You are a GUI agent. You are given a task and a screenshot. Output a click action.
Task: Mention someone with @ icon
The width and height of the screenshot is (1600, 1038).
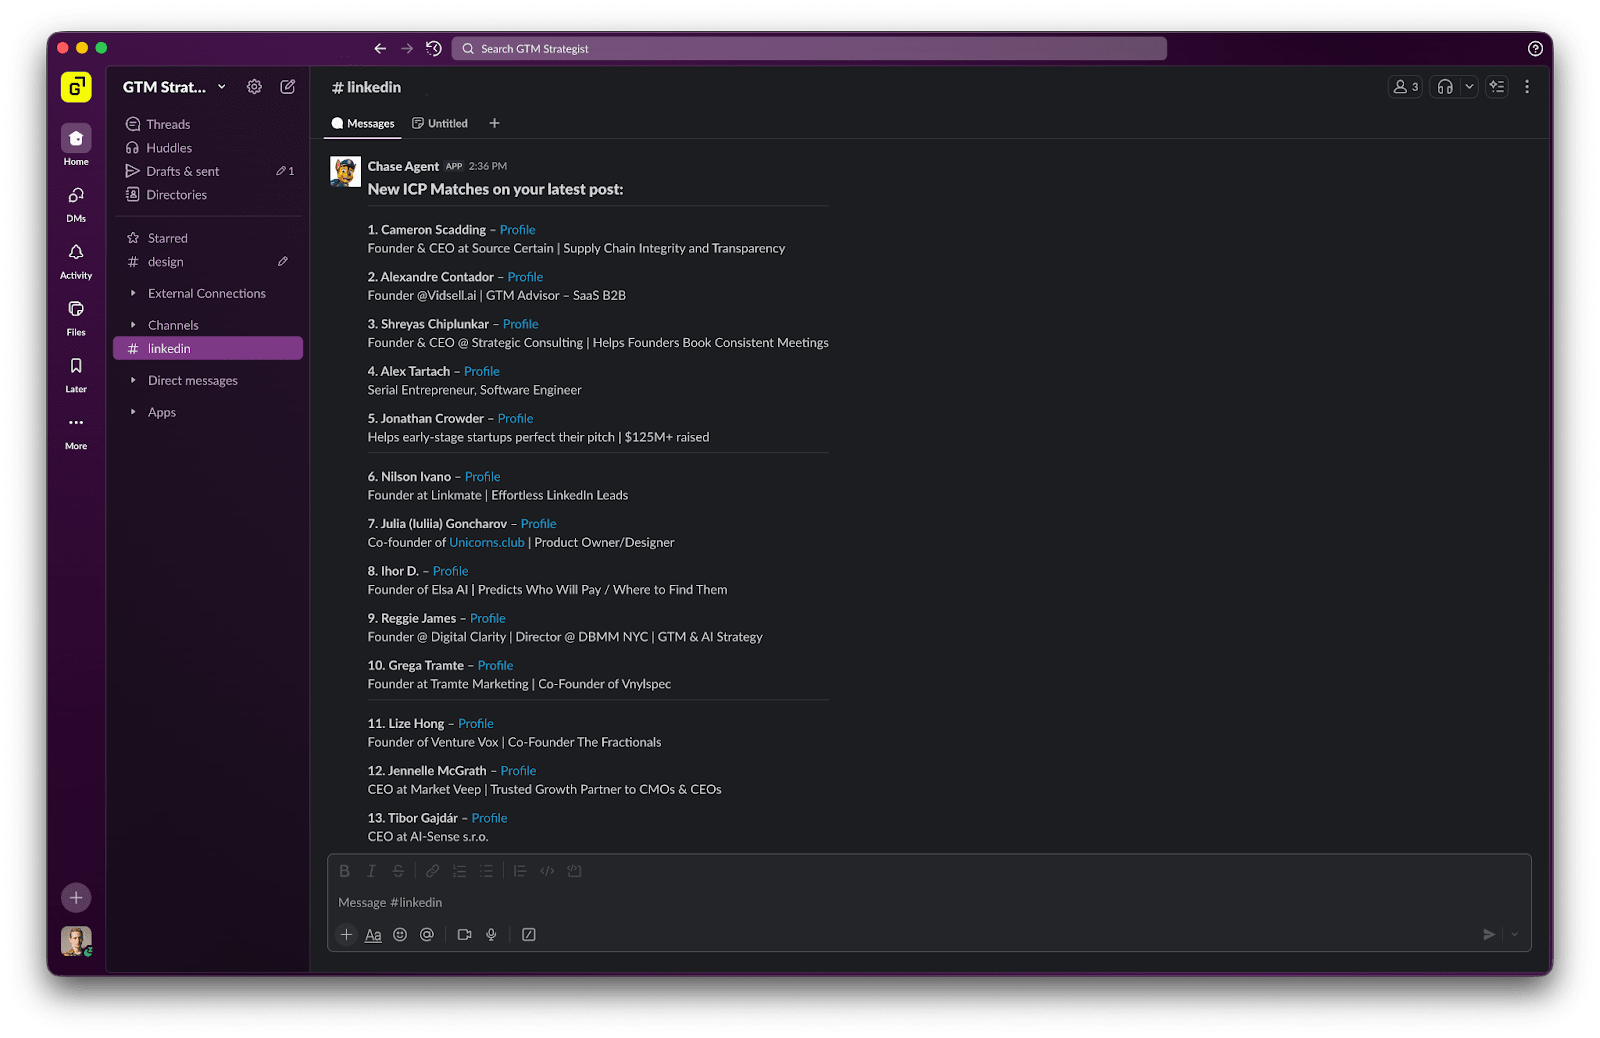coord(427,935)
